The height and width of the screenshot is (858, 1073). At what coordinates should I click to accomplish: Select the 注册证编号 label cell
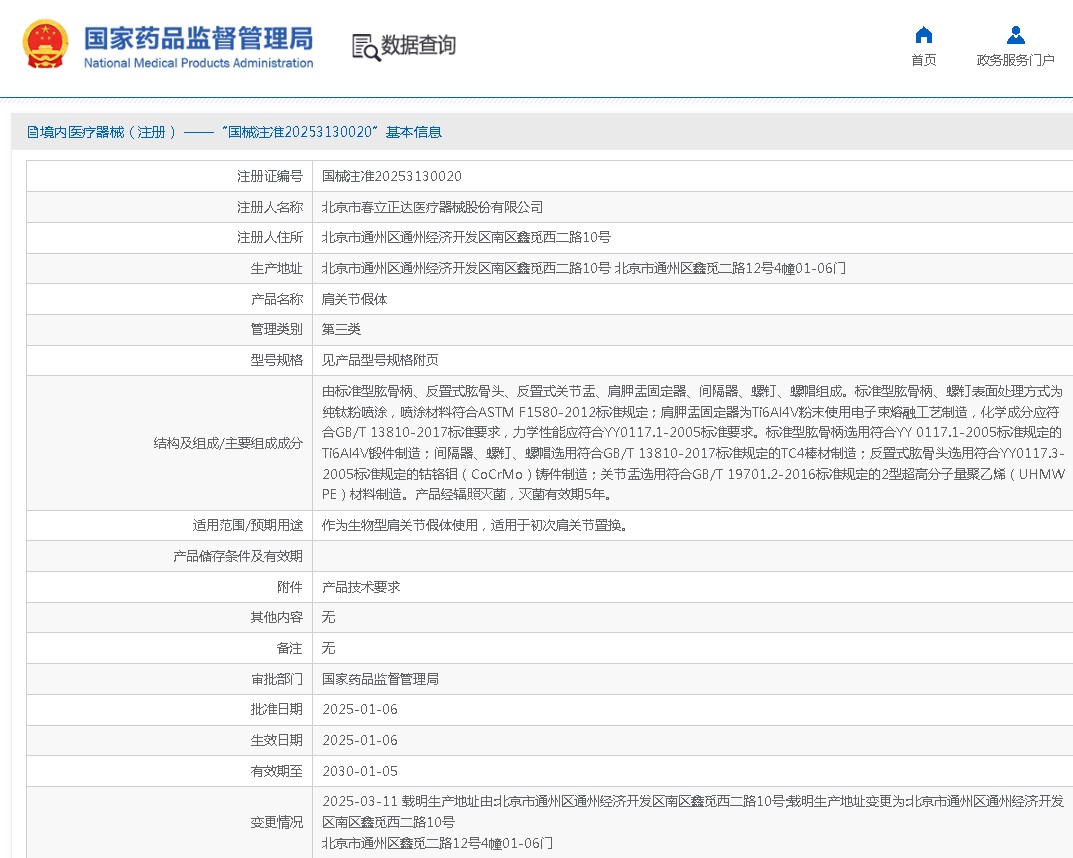click(x=170, y=177)
